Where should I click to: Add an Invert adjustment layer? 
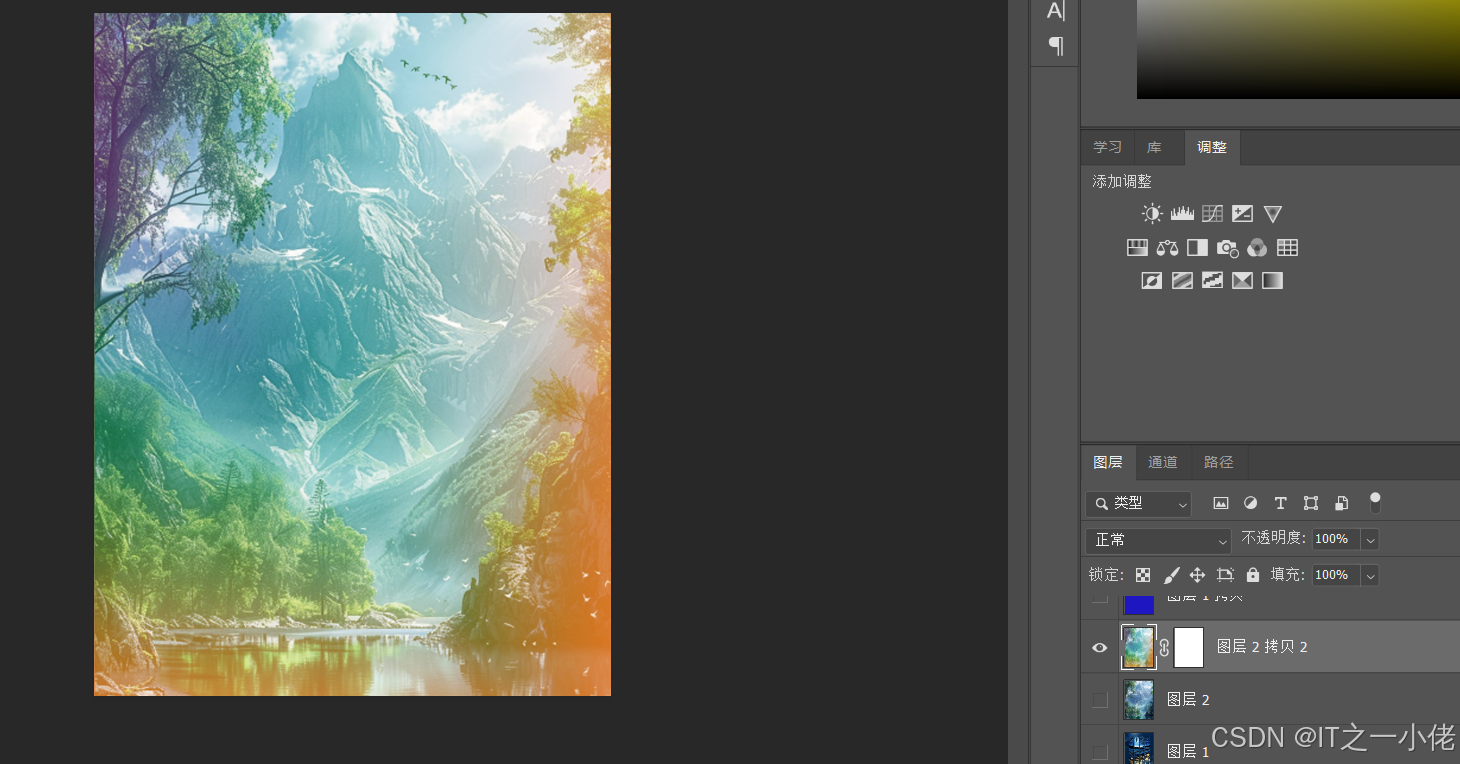coord(1152,280)
